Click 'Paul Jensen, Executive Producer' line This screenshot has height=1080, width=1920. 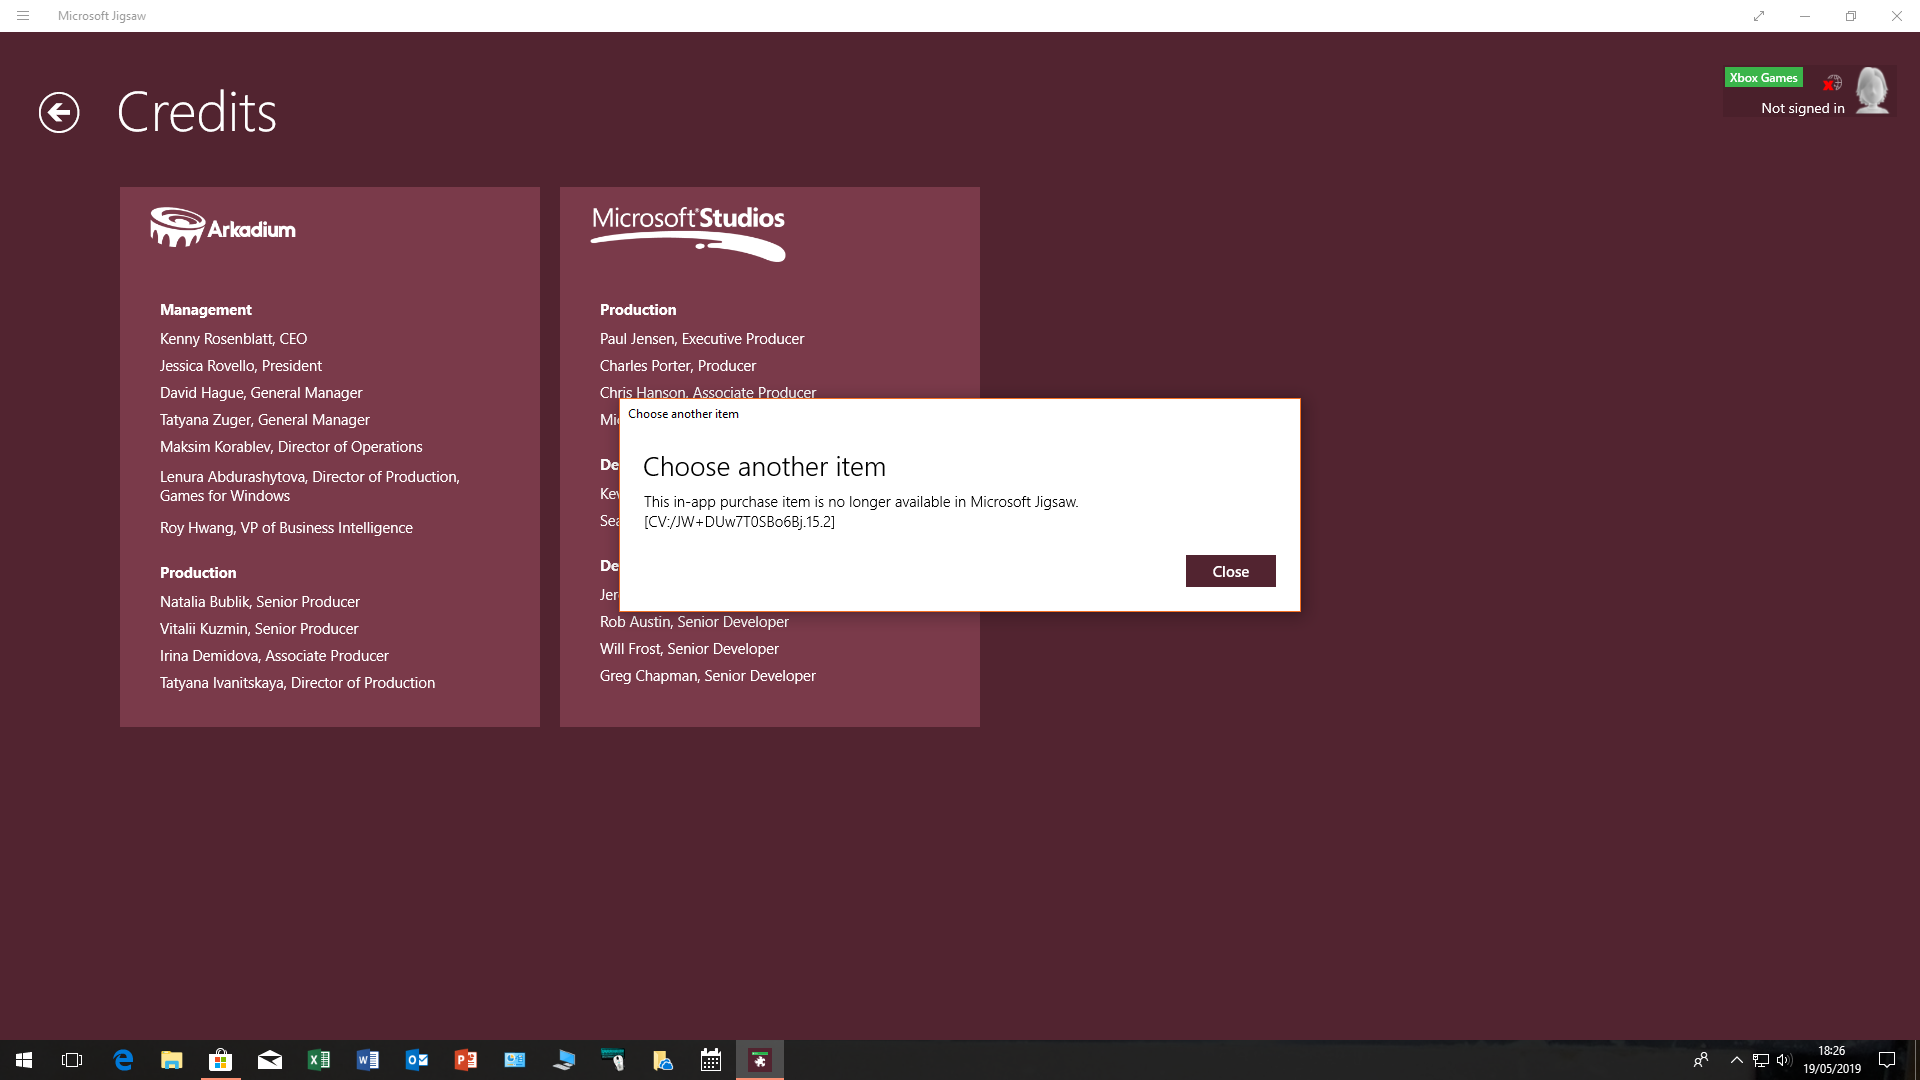coord(702,339)
